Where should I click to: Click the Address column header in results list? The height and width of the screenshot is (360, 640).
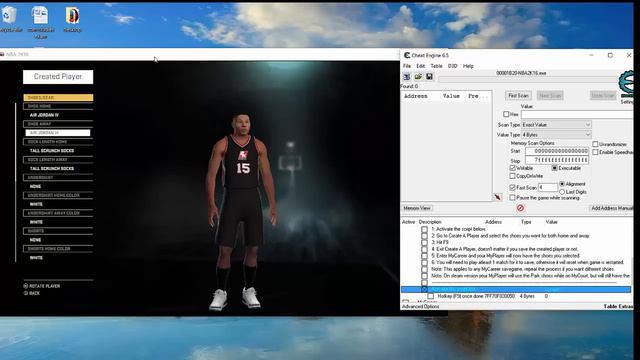[416, 96]
